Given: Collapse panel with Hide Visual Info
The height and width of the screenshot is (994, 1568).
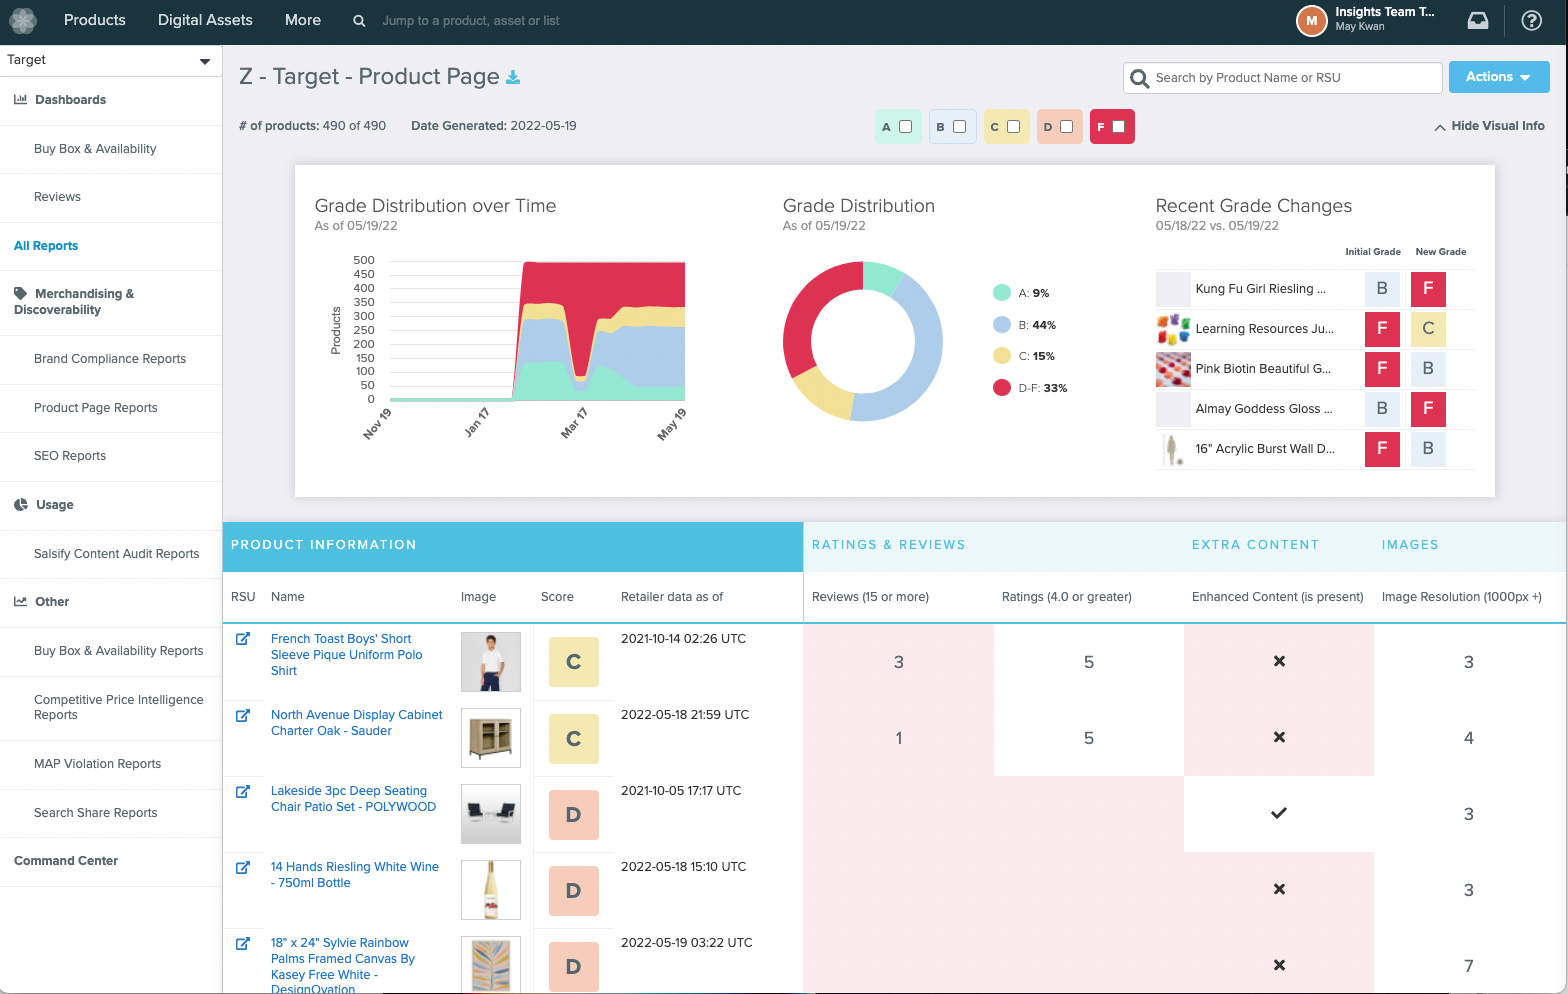Looking at the screenshot, I should coord(1489,126).
